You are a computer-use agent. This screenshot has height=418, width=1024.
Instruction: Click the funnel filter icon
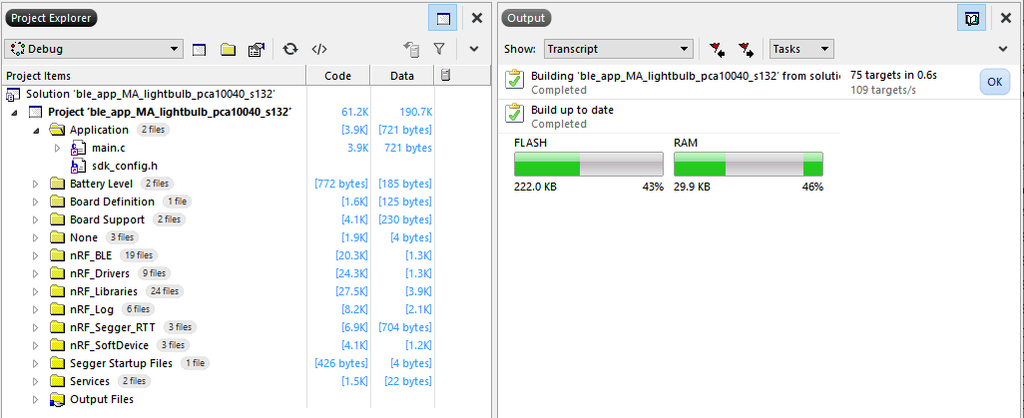[x=439, y=48]
